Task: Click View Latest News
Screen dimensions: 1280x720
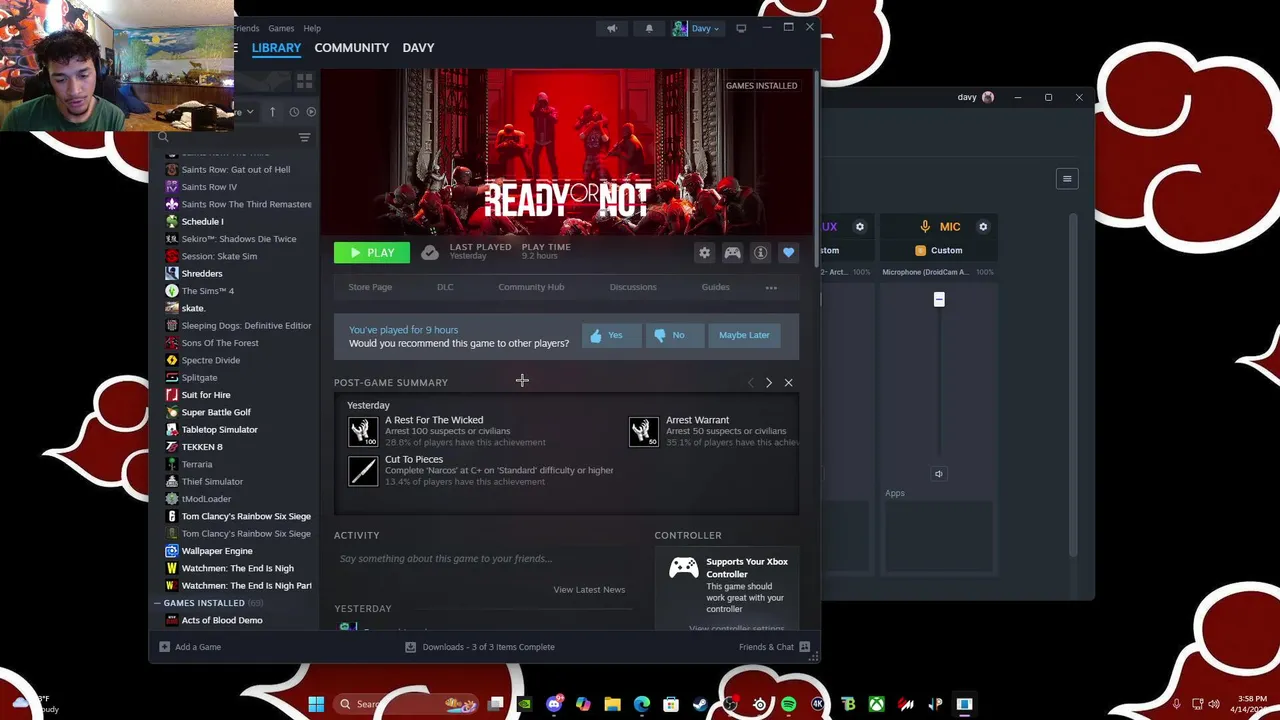Action: (x=589, y=590)
